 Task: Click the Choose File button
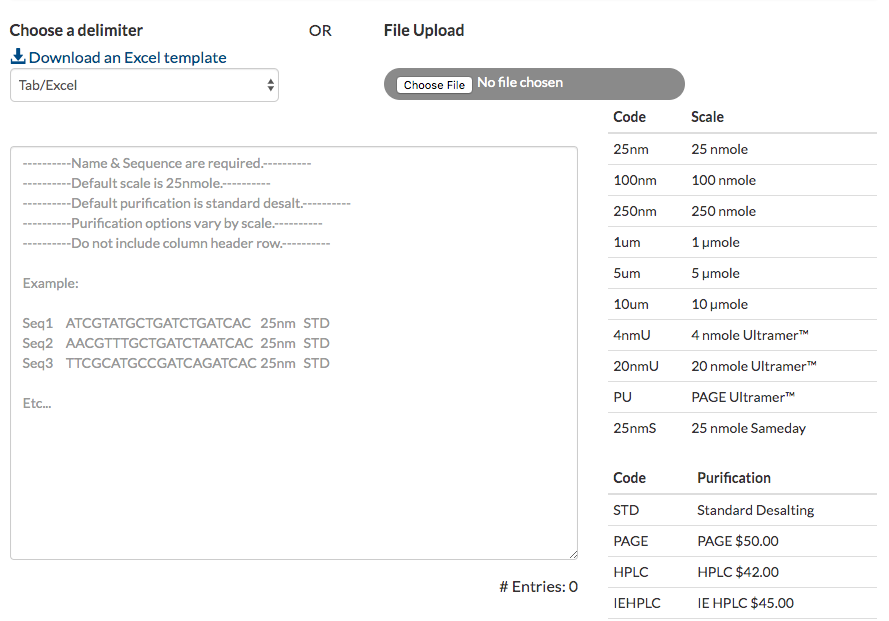434,85
